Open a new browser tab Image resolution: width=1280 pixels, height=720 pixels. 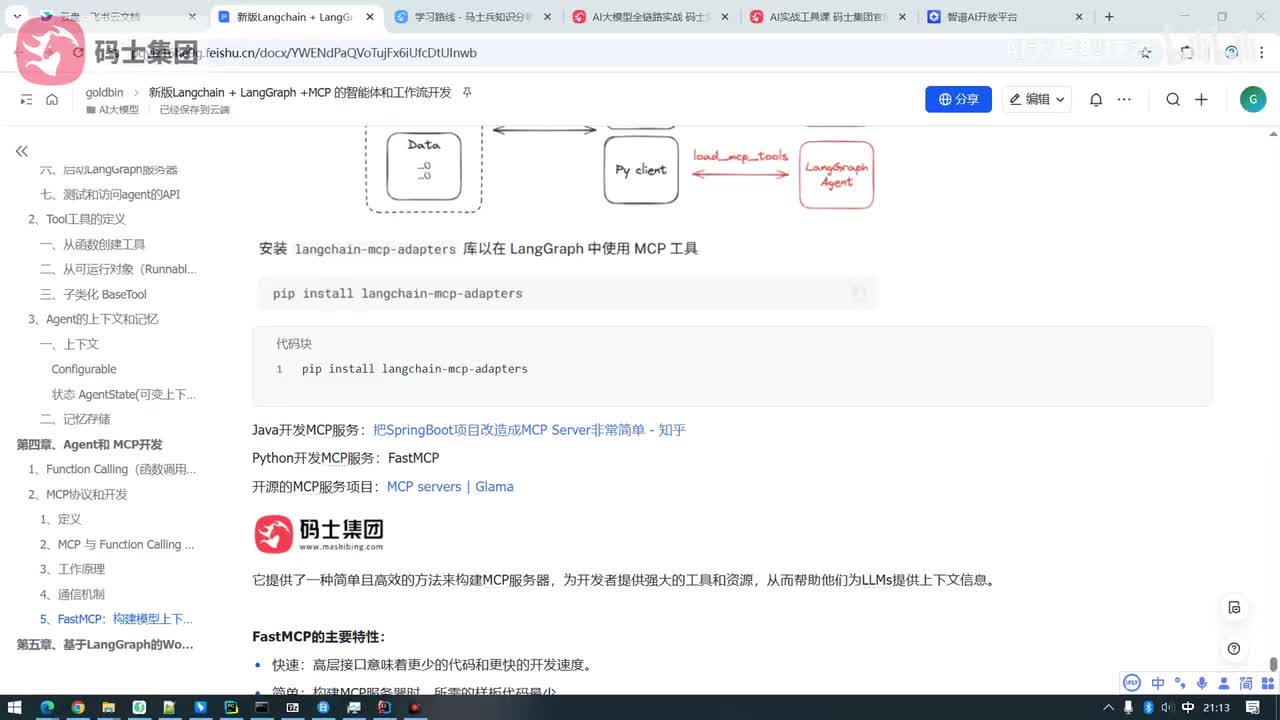[1109, 17]
